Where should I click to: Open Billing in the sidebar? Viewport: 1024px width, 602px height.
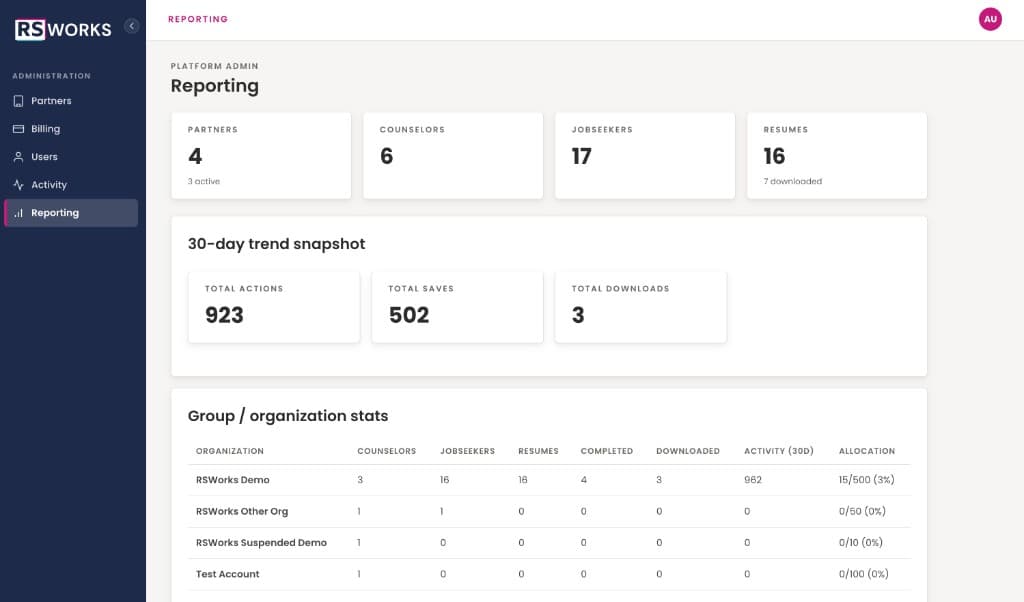click(x=71, y=129)
